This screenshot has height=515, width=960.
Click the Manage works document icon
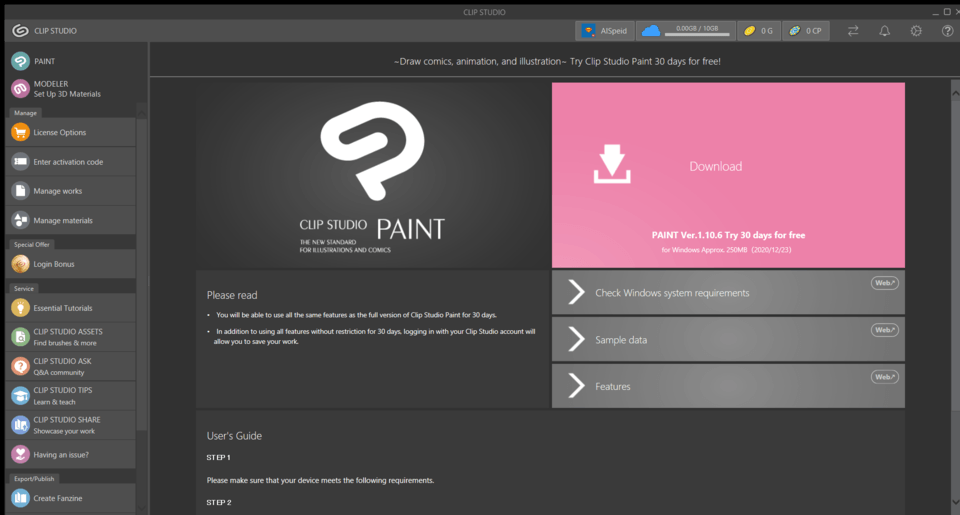(20, 191)
